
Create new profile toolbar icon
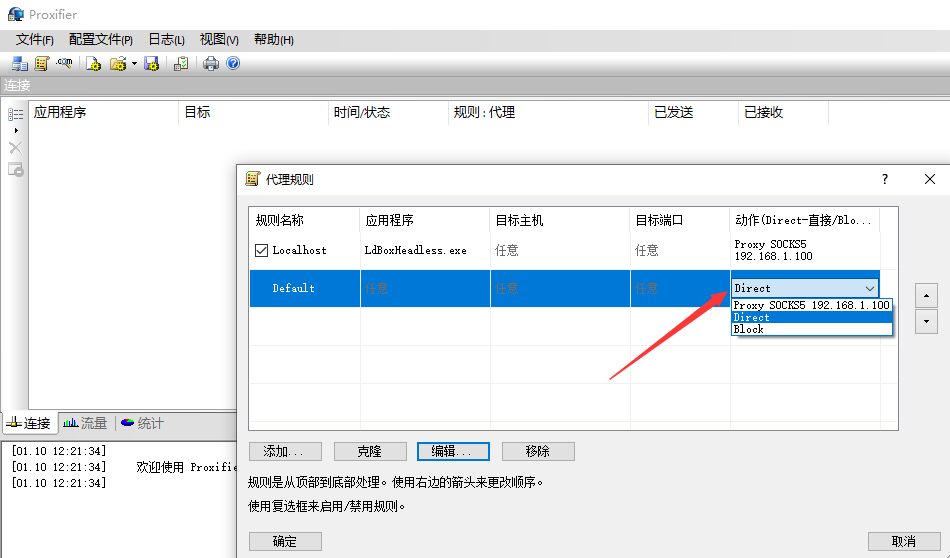93,63
